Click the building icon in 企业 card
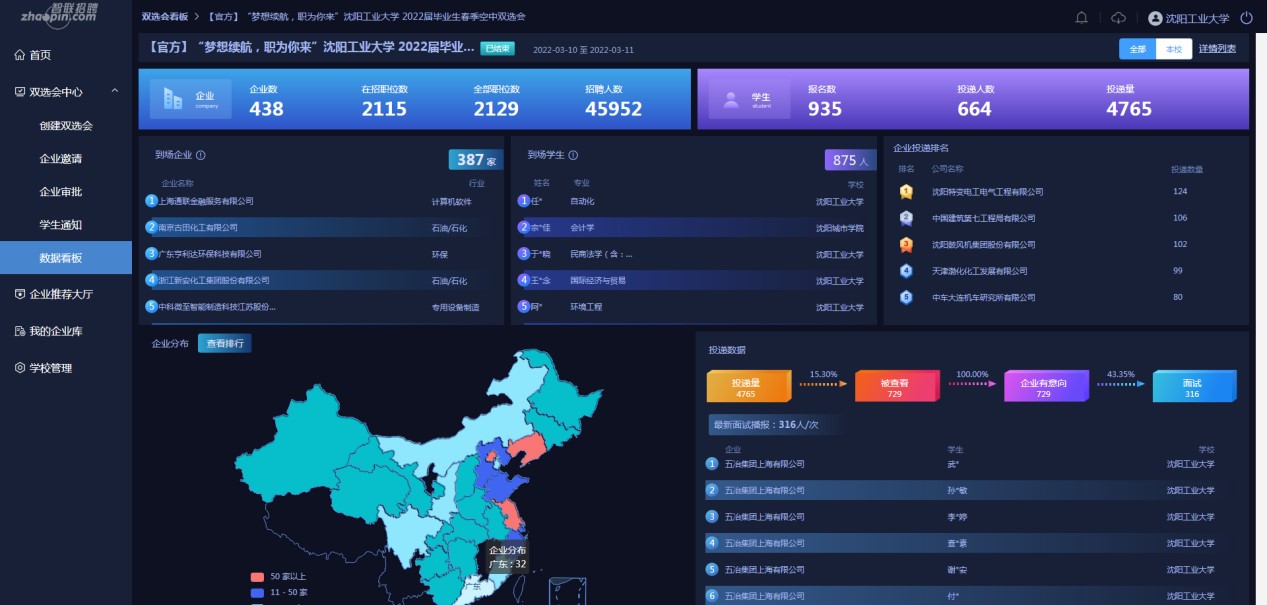1267x605 pixels. click(173, 99)
